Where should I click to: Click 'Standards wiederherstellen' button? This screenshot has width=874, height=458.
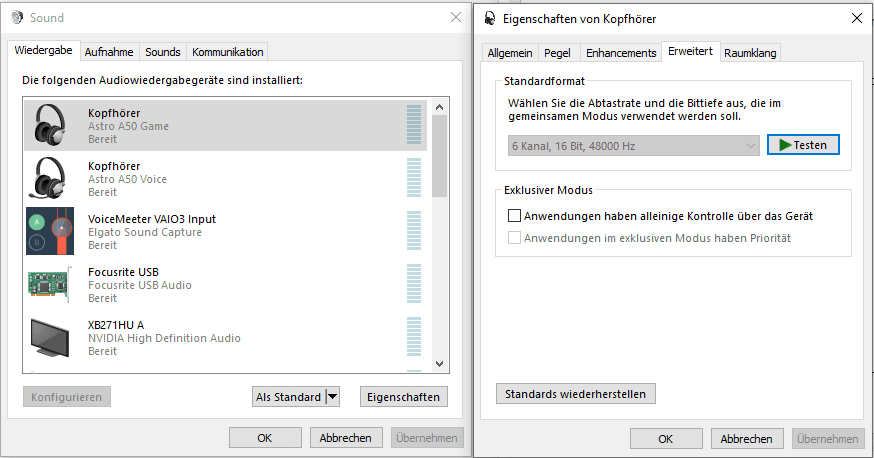pyautogui.click(x=576, y=393)
